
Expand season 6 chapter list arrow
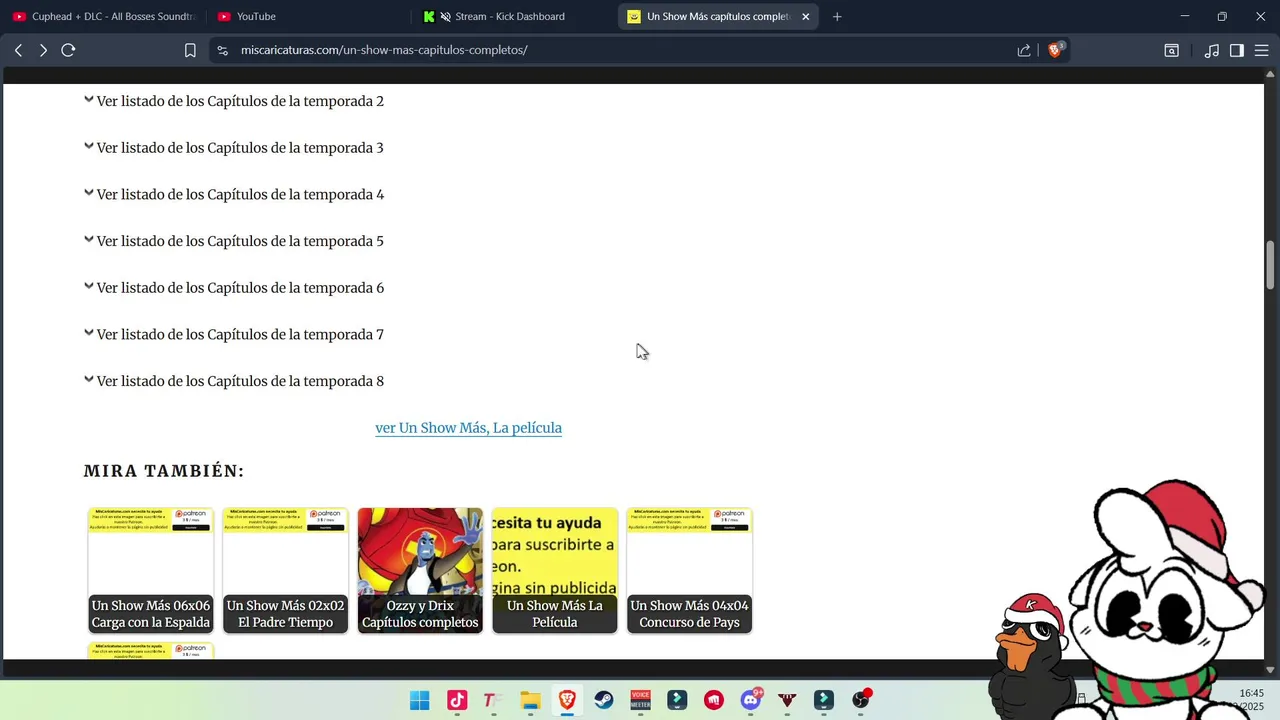tap(89, 286)
